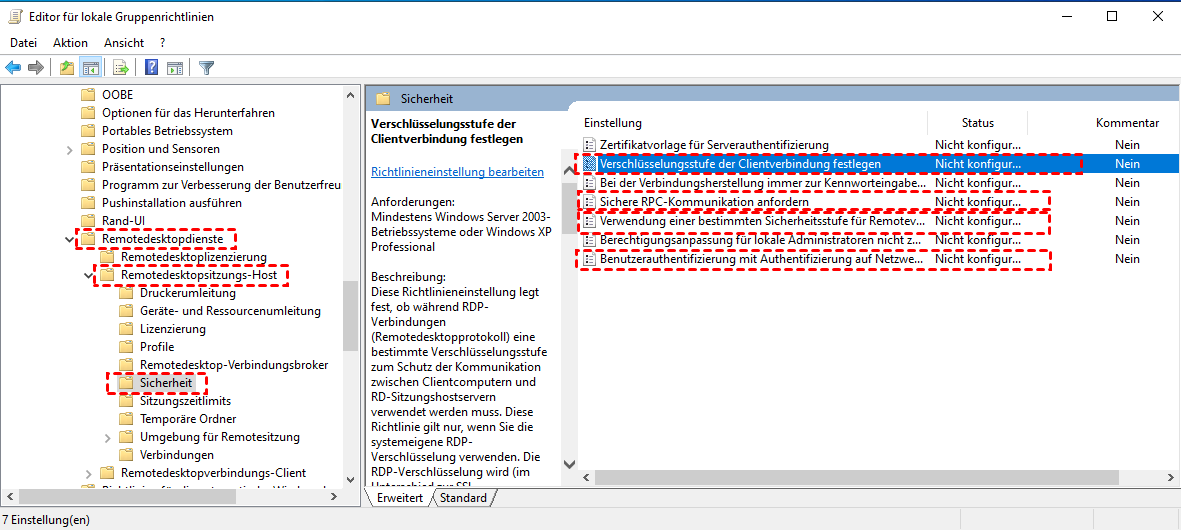The width and height of the screenshot is (1181, 530).
Task: Click folder icon beside Druckerumleitung
Action: coord(126,293)
